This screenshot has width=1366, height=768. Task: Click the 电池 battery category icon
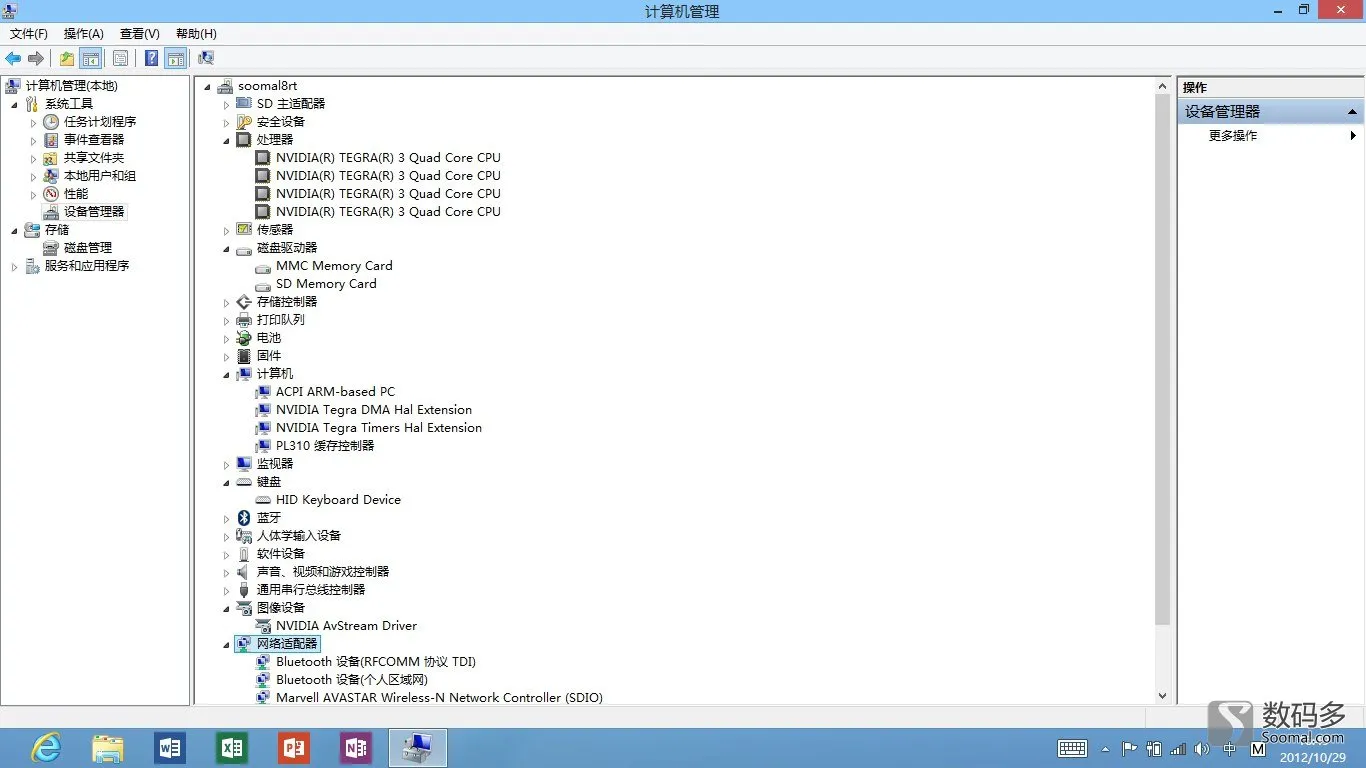click(244, 338)
